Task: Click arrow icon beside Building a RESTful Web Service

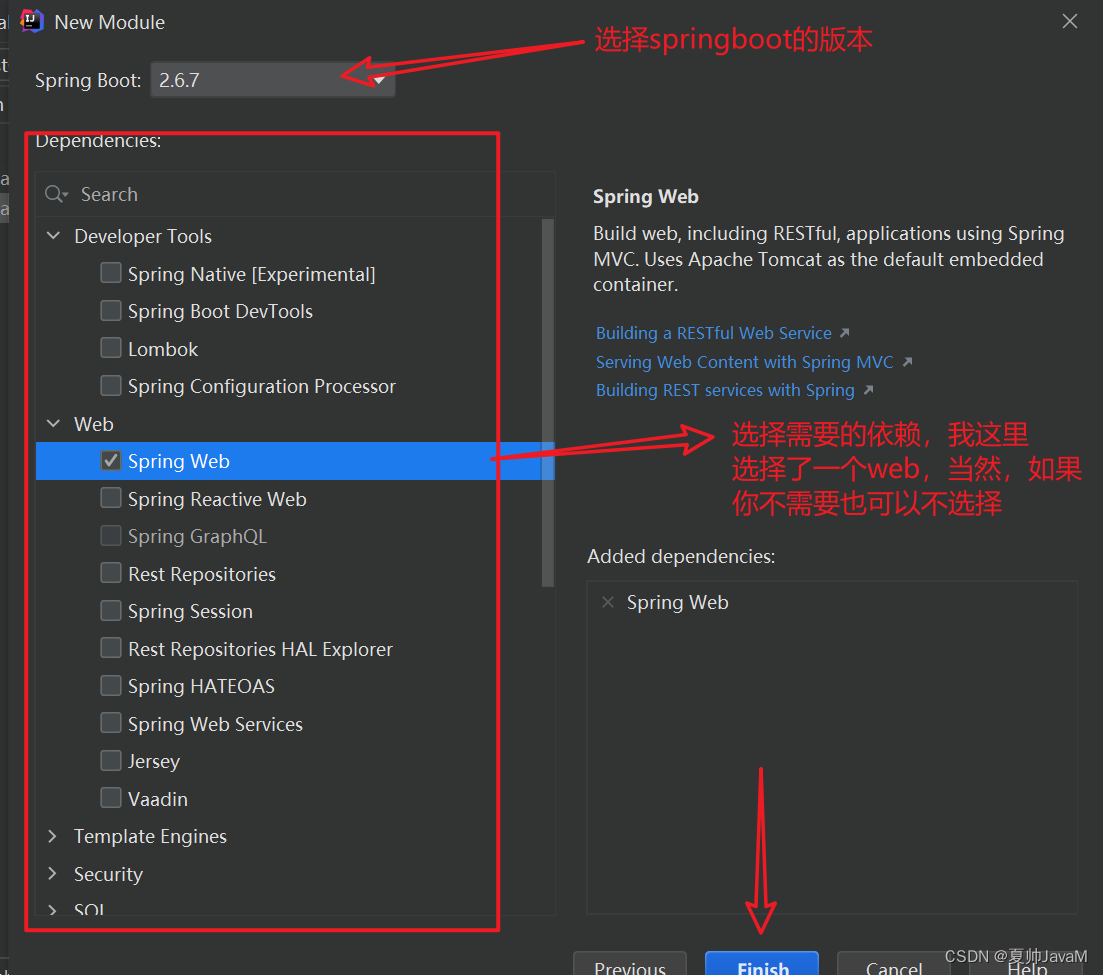Action: (845, 333)
